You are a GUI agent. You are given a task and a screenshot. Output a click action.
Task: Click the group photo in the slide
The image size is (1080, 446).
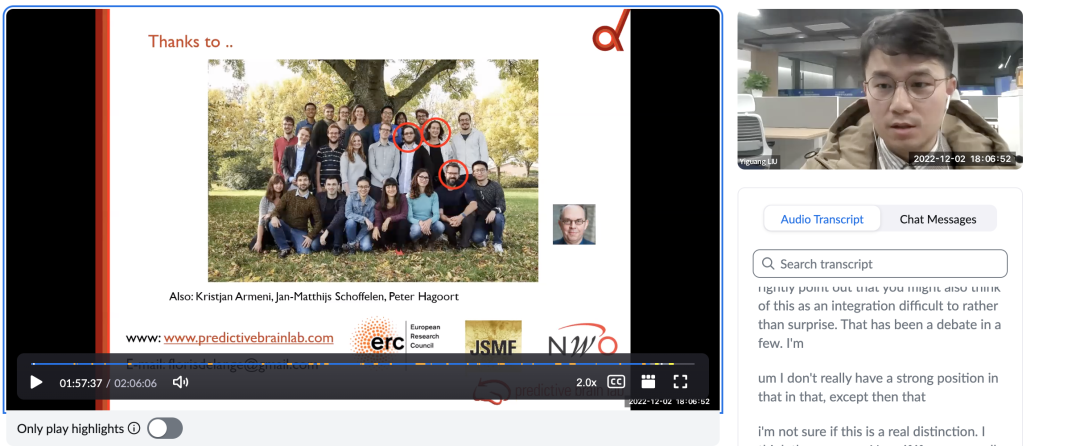tap(372, 170)
